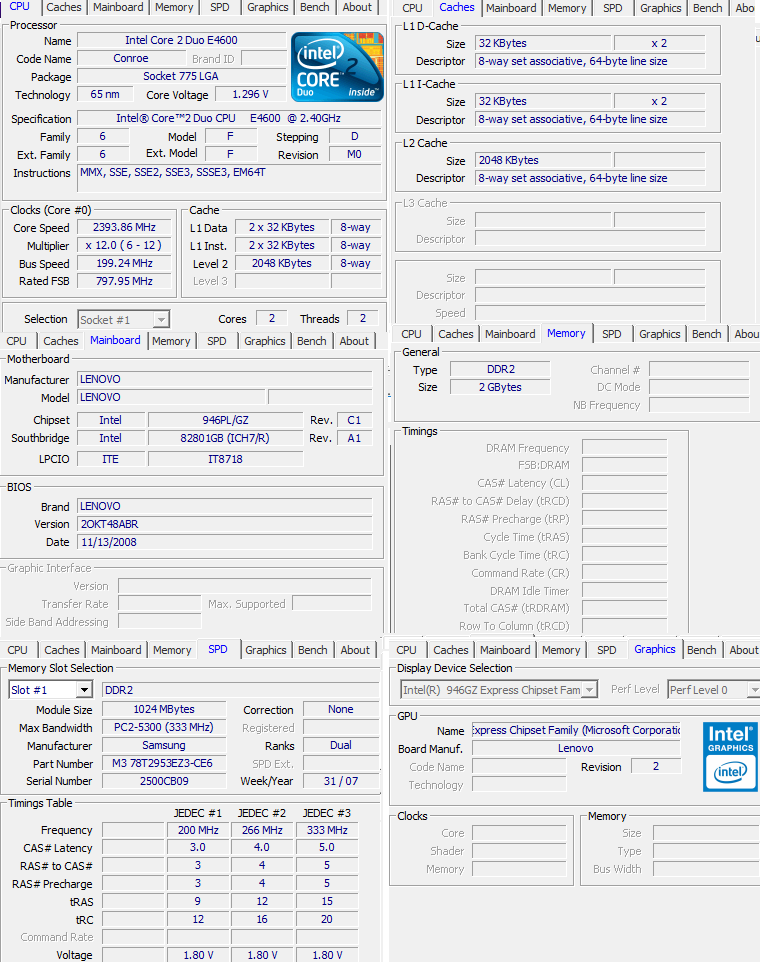Screen dimensions: 760x962
Task: Click the L1 I-Cache Descriptor field
Action: point(590,120)
